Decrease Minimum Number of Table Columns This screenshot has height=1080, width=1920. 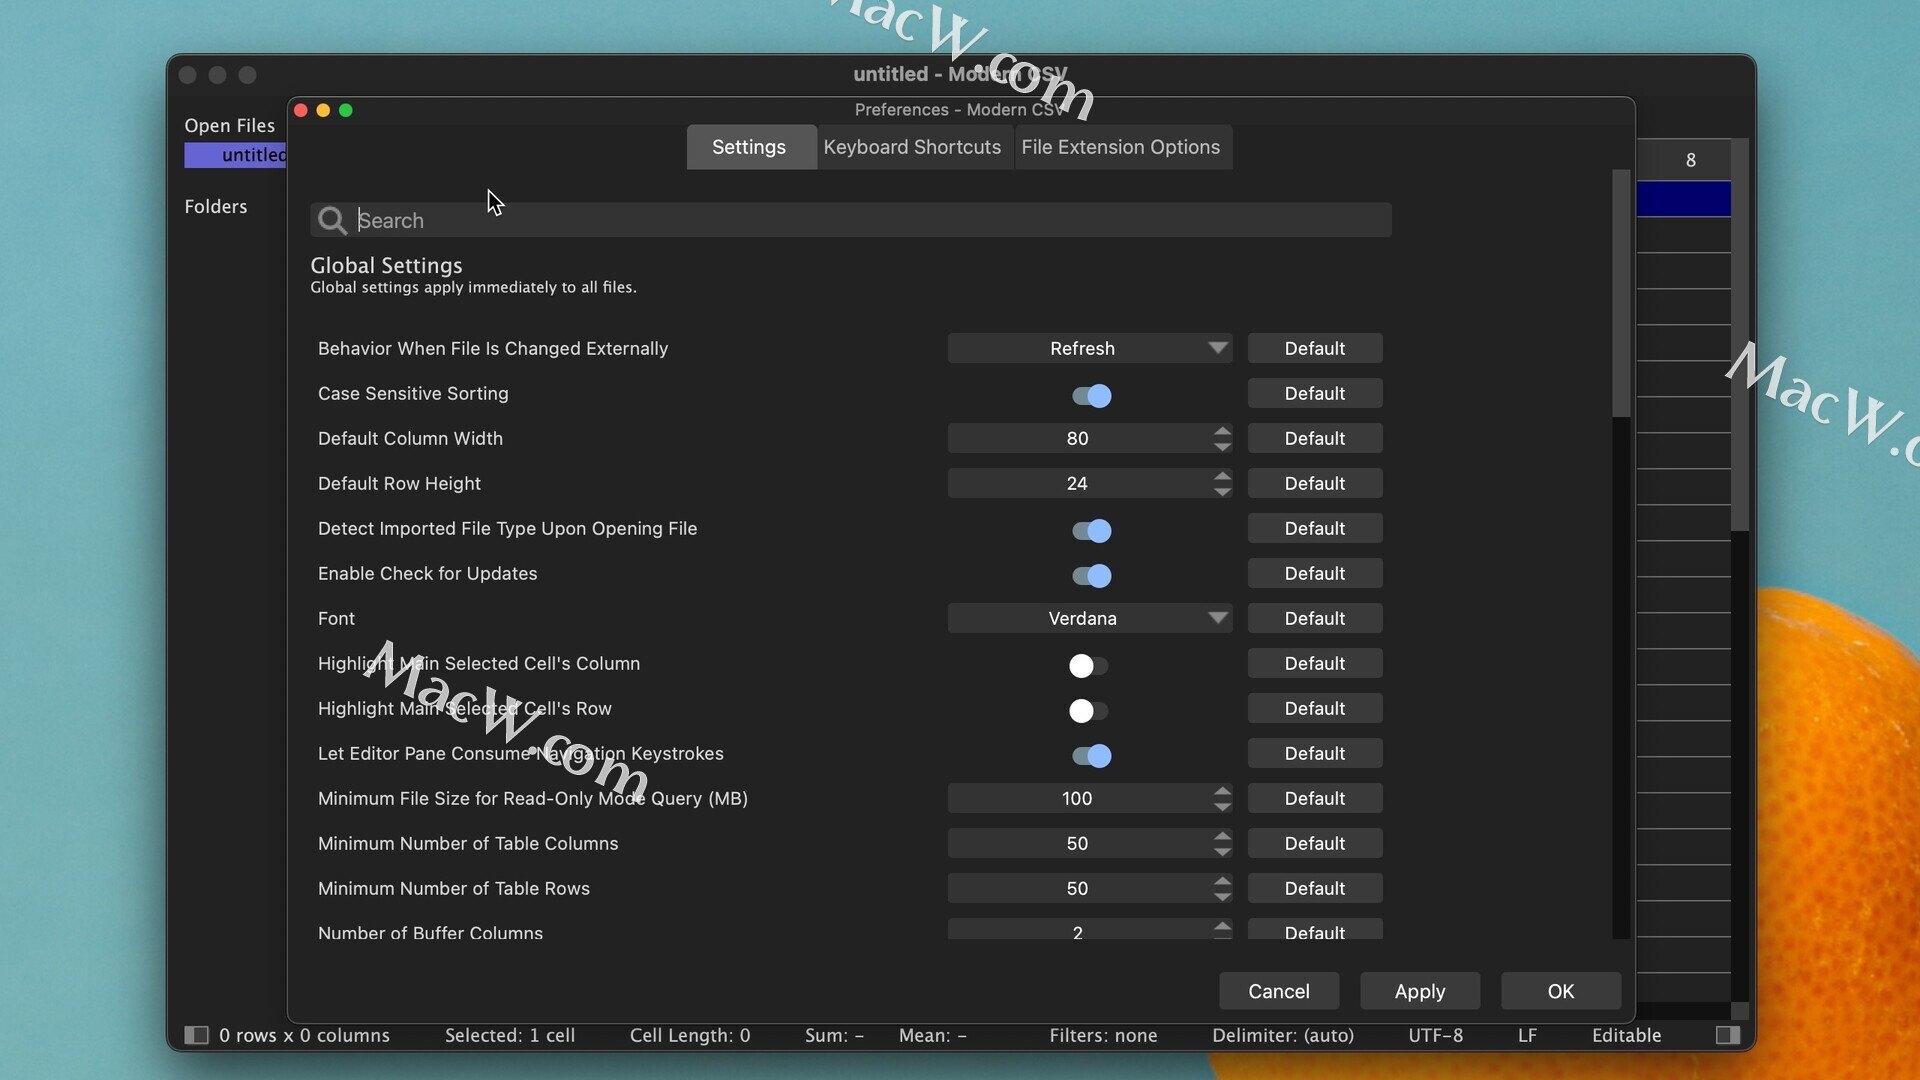[1222, 851]
